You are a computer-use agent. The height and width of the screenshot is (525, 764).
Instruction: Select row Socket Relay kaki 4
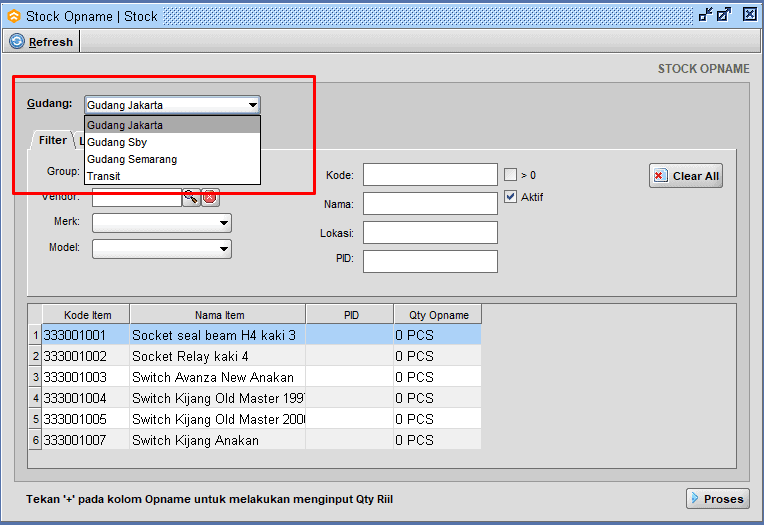coord(190,356)
